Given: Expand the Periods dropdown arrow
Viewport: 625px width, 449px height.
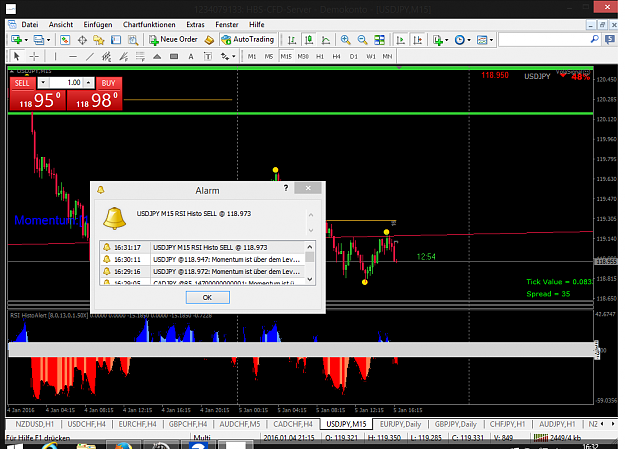Looking at the screenshot, I should coord(469,40).
